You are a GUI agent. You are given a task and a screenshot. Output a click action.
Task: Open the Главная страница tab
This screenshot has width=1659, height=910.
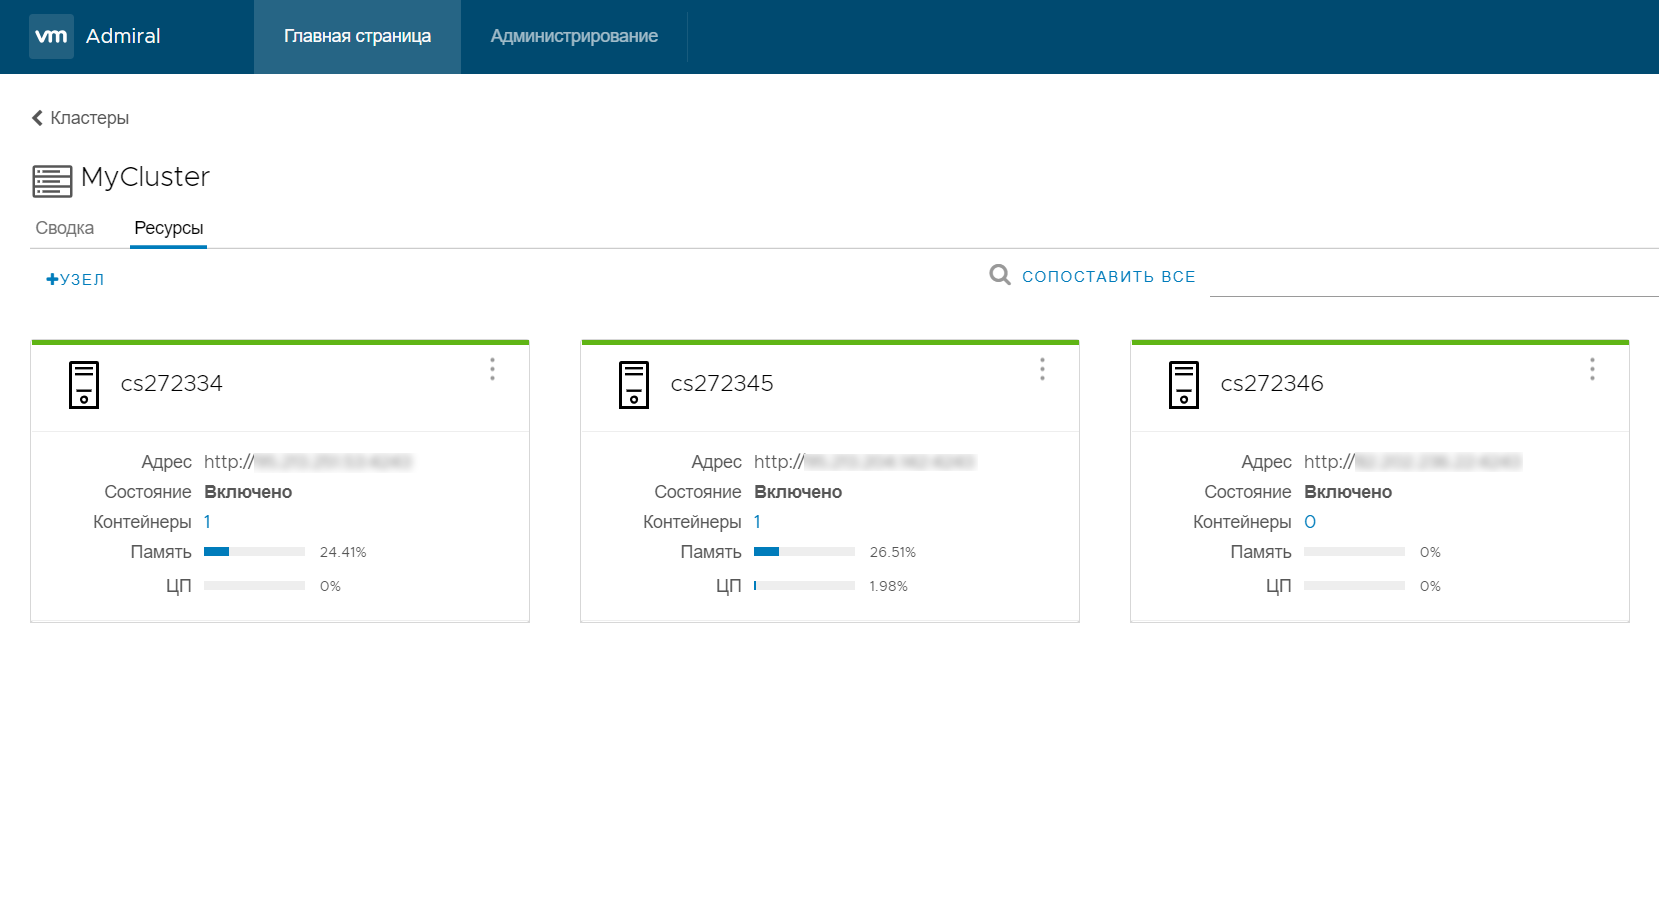(x=357, y=37)
